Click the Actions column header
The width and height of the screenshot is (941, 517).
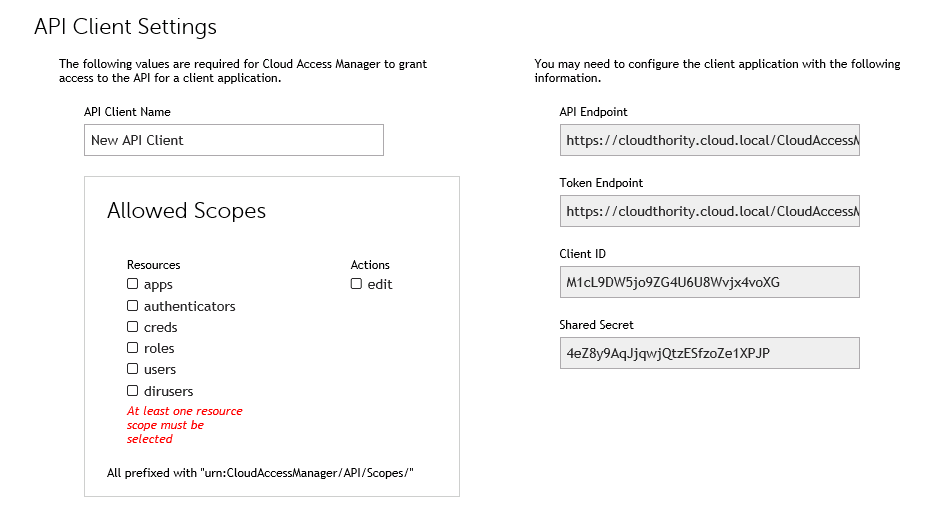tap(370, 265)
